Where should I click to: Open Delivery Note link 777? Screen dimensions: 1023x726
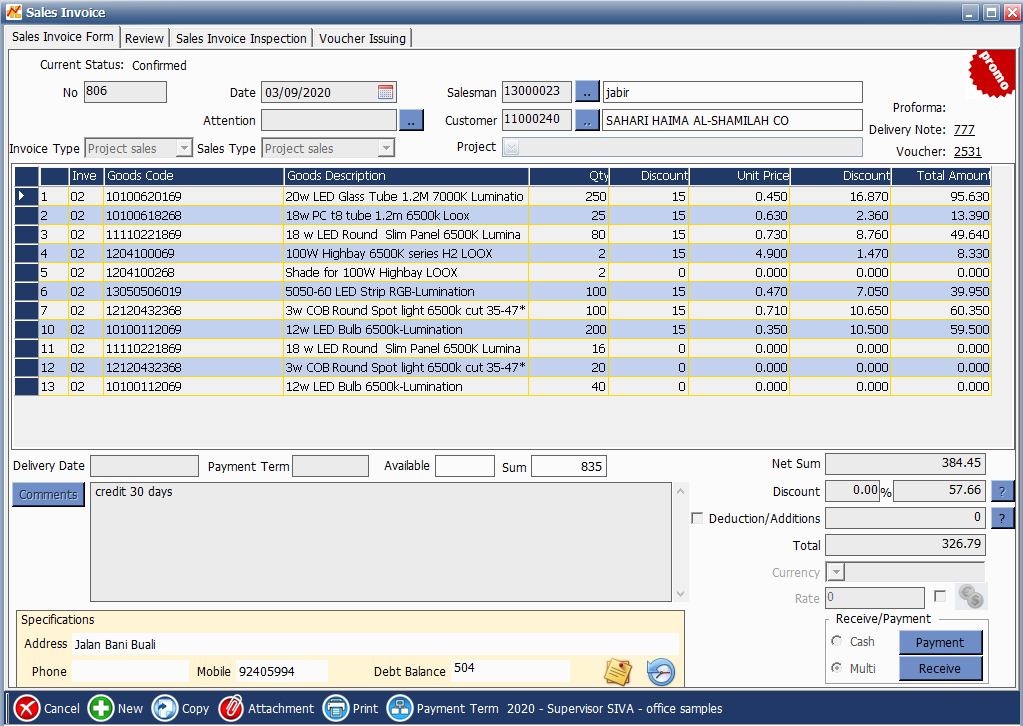pos(964,129)
